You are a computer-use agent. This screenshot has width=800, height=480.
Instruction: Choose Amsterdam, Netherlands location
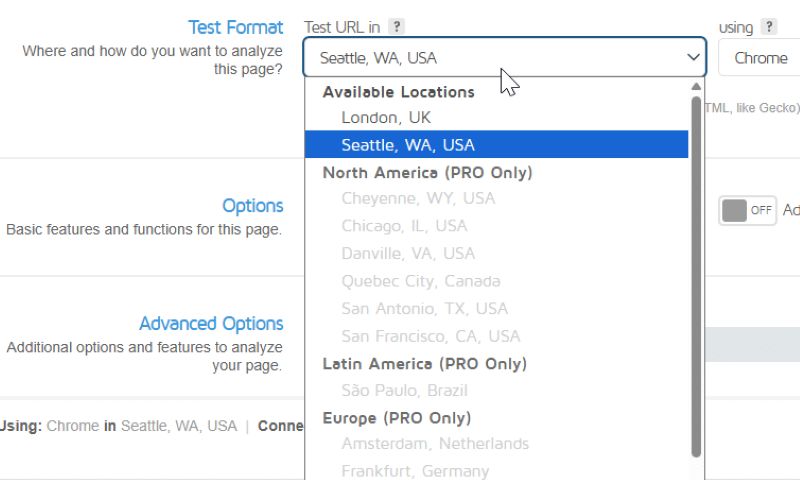435,443
